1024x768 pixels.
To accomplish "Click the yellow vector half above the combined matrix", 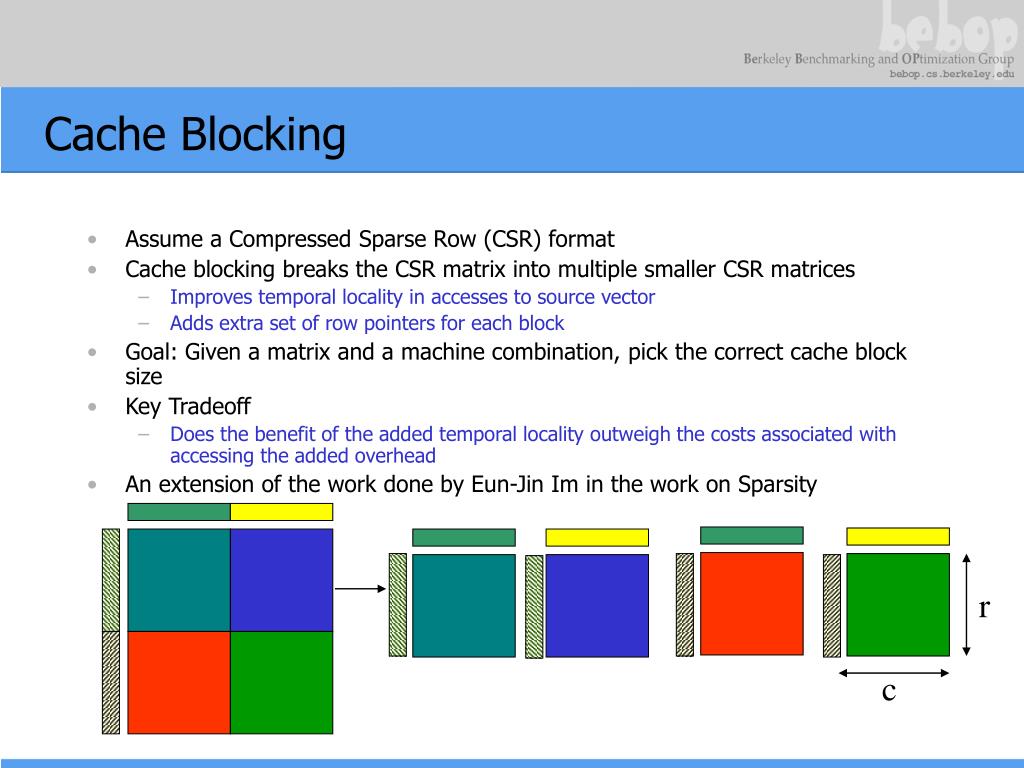I will (281, 511).
